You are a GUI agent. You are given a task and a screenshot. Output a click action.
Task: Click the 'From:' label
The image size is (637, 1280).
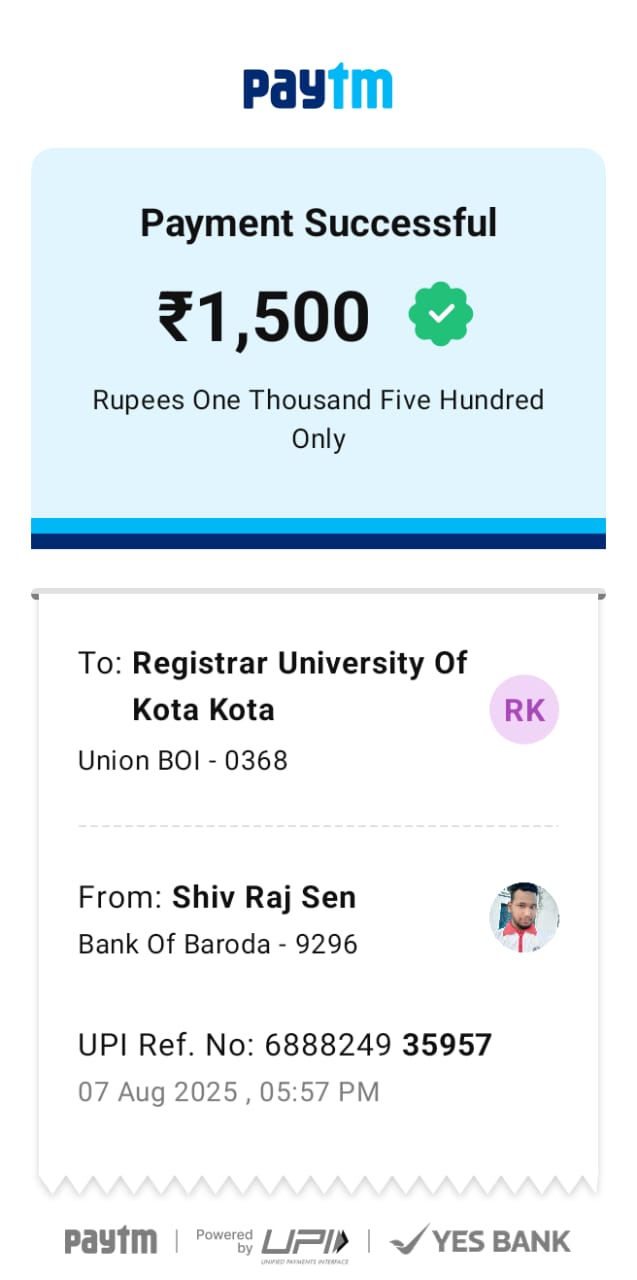tap(120, 897)
